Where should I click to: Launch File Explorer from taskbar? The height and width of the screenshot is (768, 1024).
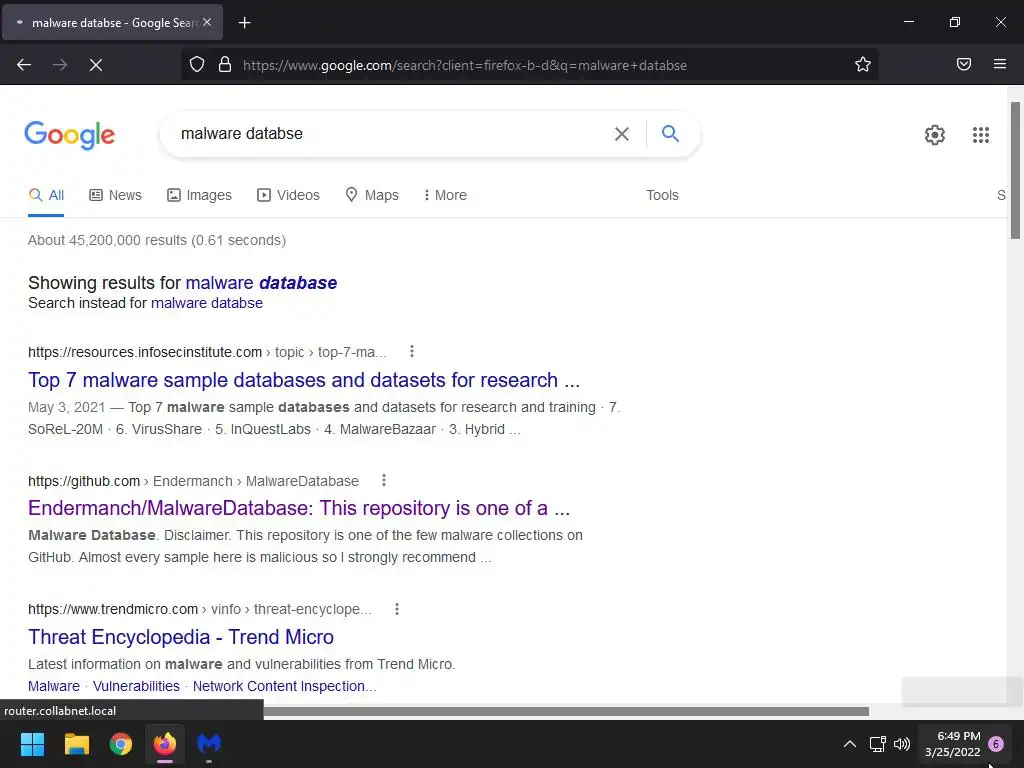pyautogui.click(x=76, y=744)
